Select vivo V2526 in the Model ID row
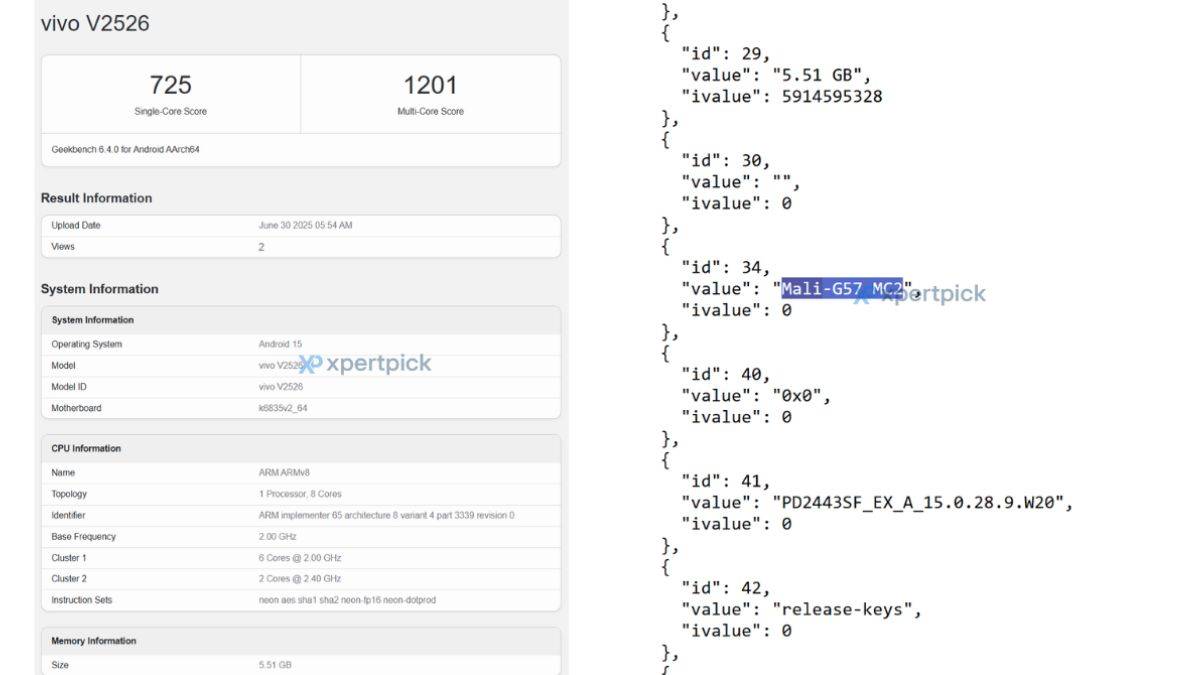 tap(281, 386)
